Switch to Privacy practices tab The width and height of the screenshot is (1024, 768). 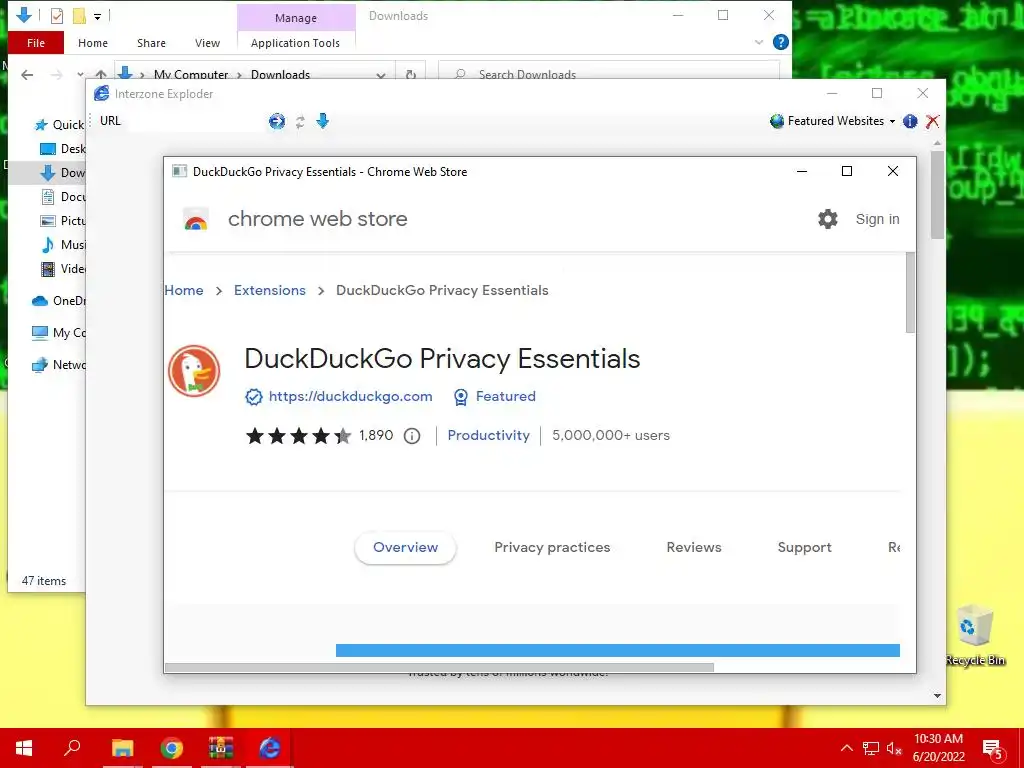click(552, 547)
